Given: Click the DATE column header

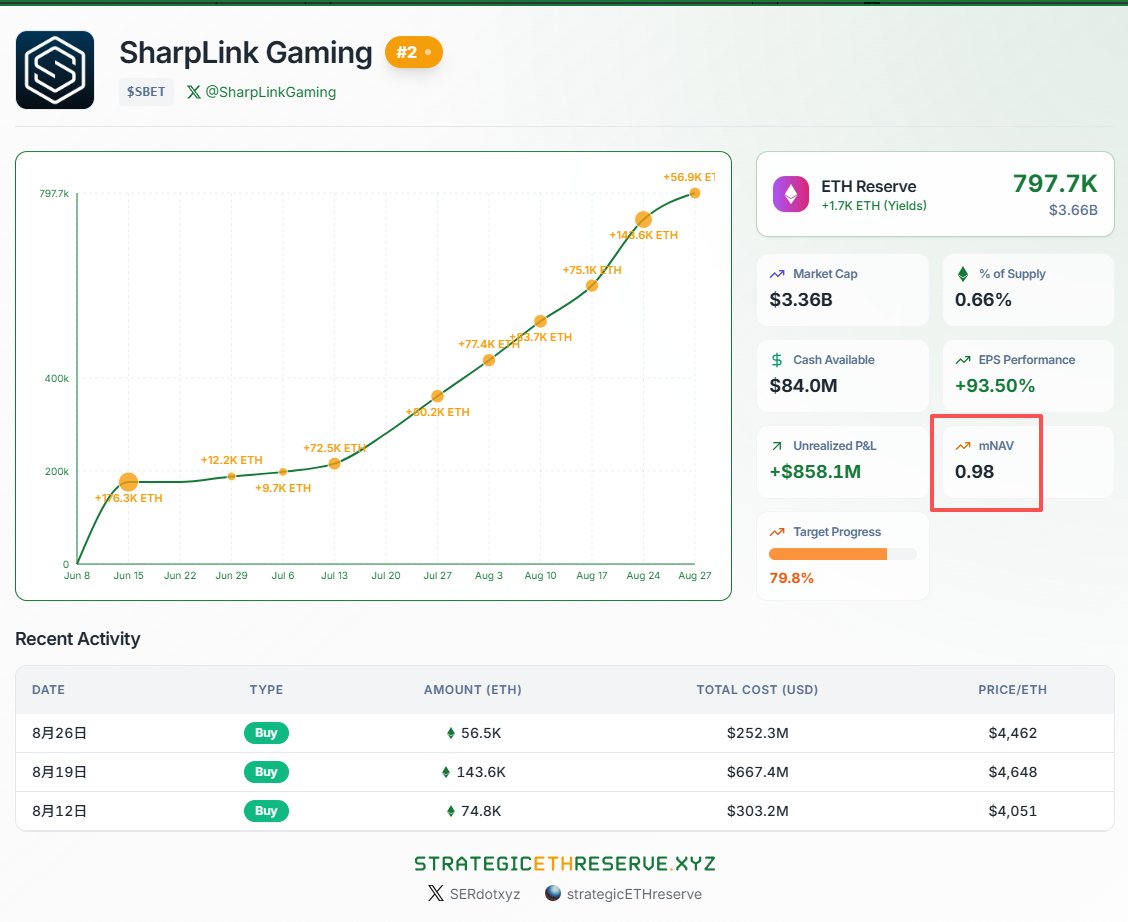Looking at the screenshot, I should [x=48, y=690].
